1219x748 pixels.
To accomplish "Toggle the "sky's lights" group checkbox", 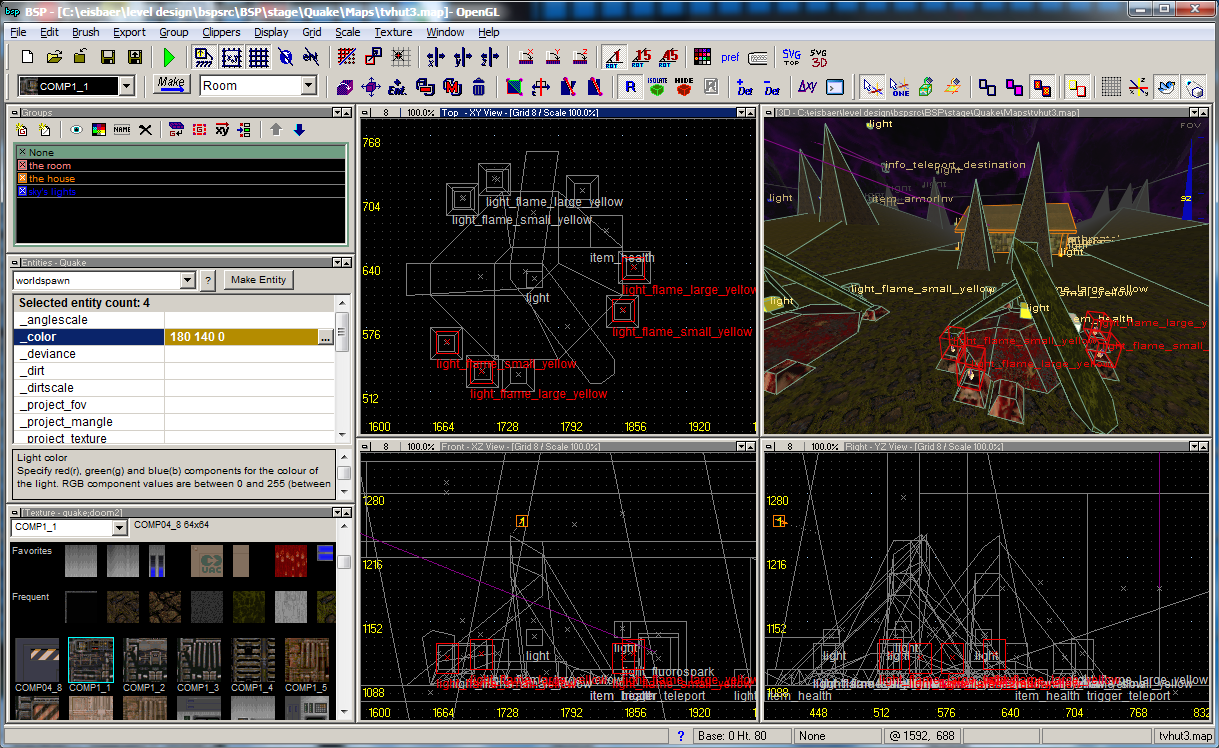I will coord(23,190).
